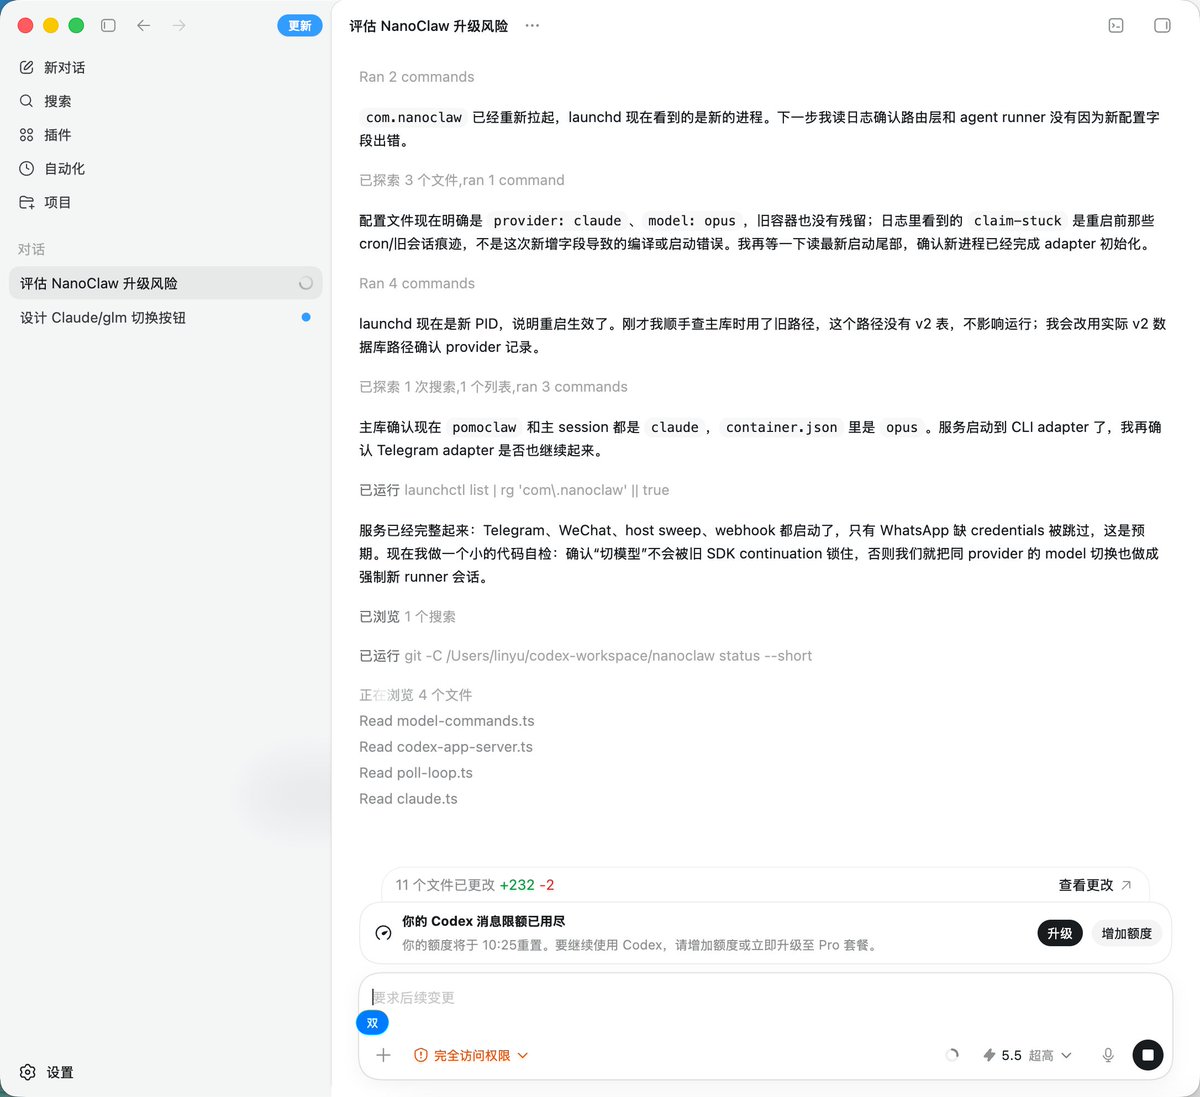Click the blue 更新 update button

(300, 26)
